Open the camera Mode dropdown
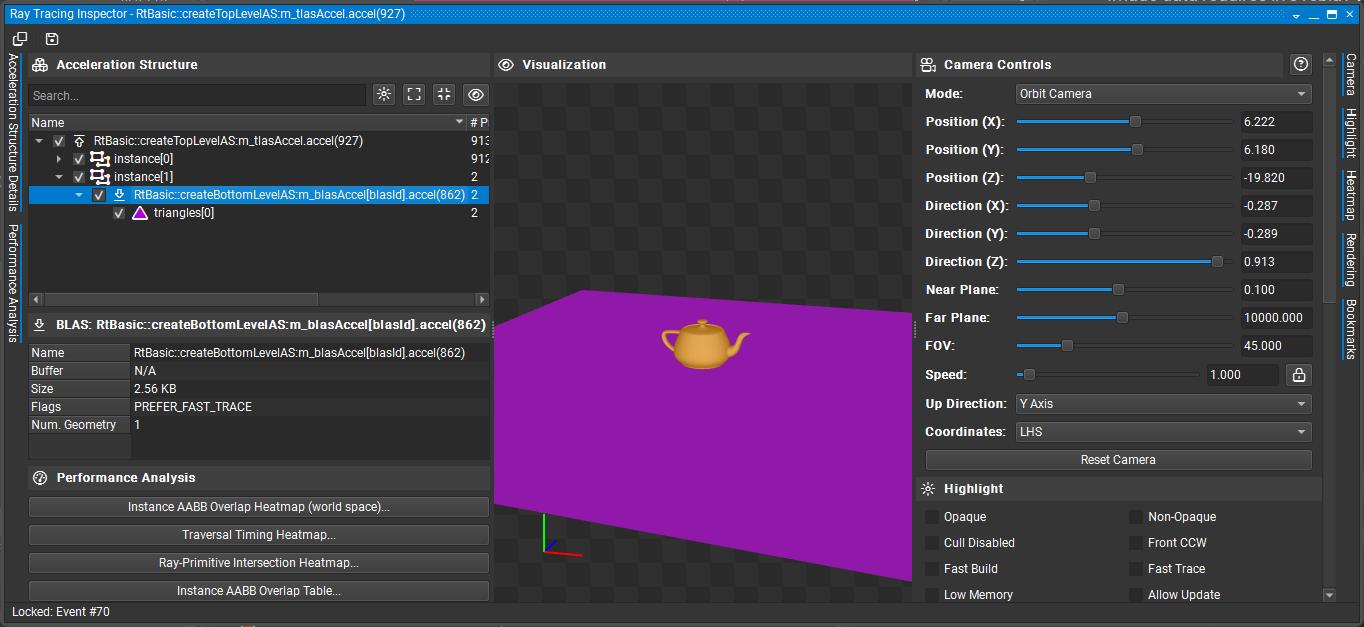1364x627 pixels. tap(1163, 94)
